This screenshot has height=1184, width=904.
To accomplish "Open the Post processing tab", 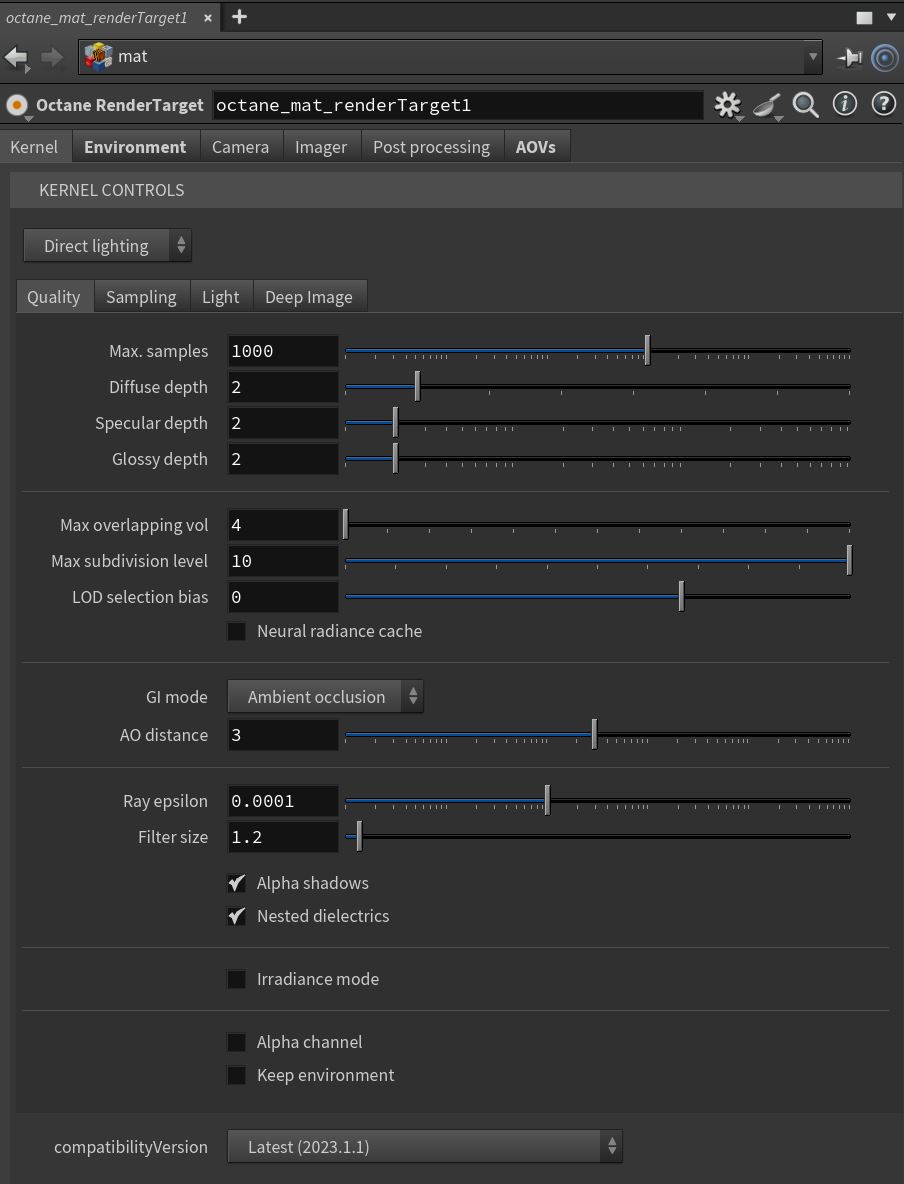I will click(431, 147).
